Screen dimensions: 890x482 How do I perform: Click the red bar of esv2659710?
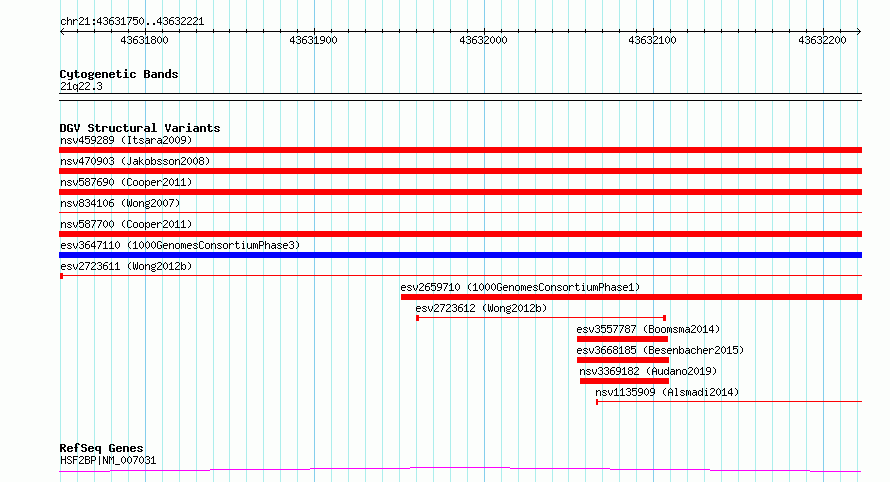coord(631,297)
